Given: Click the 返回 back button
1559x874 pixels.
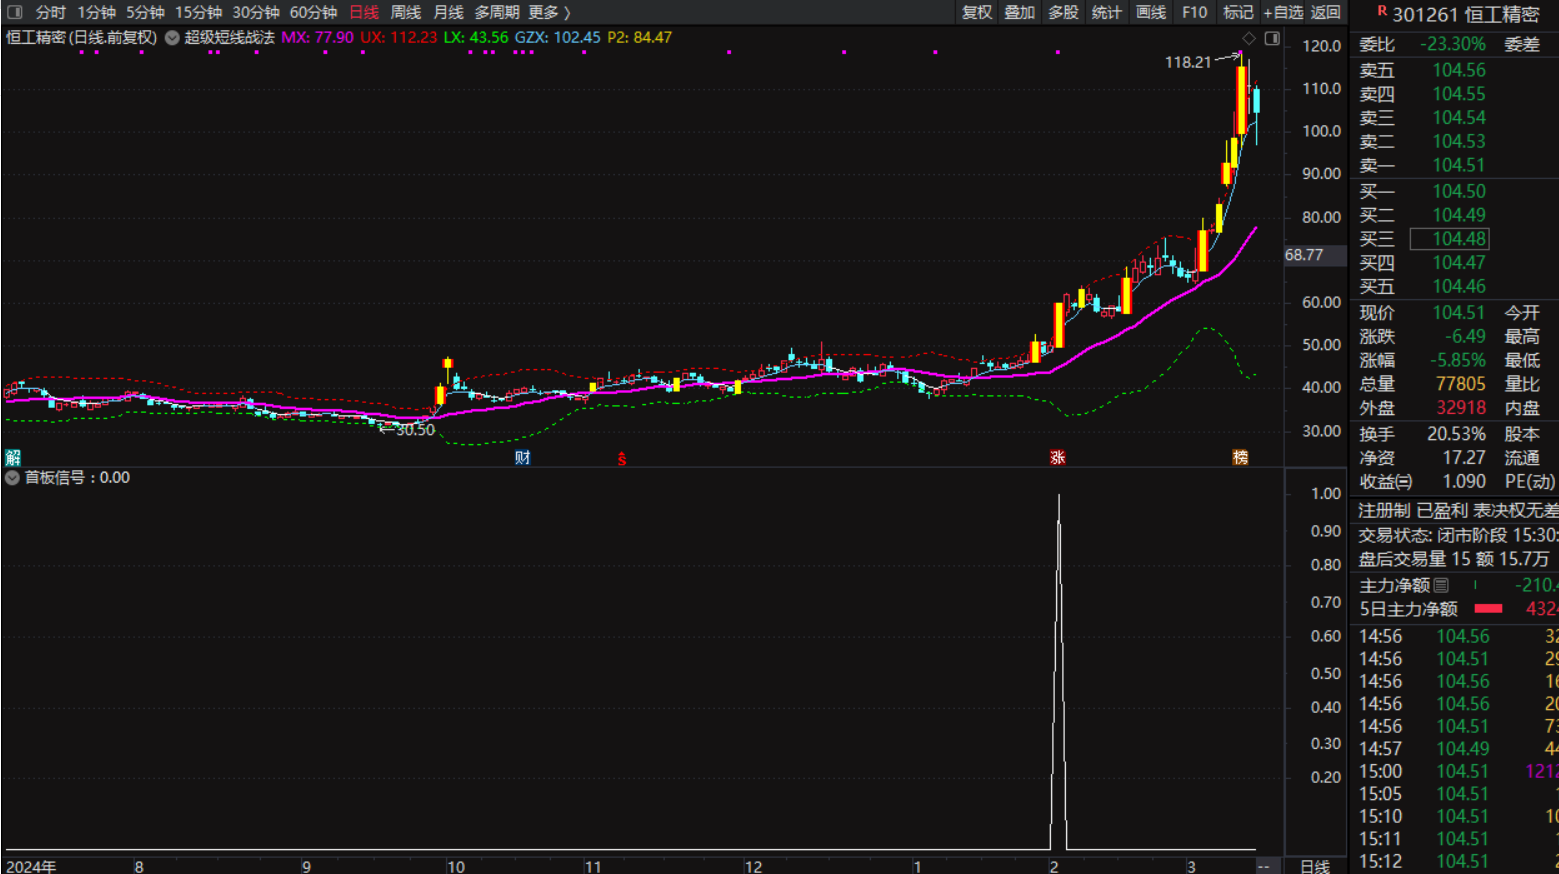Looking at the screenshot, I should [x=1325, y=12].
